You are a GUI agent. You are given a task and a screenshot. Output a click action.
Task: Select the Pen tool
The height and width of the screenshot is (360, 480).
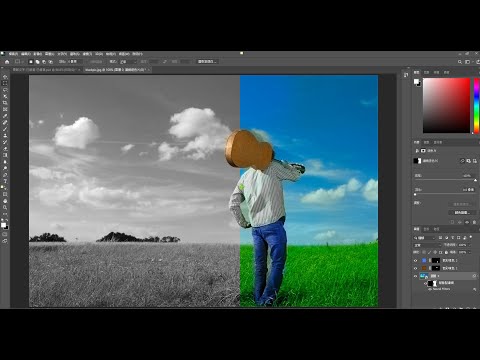click(x=5, y=175)
